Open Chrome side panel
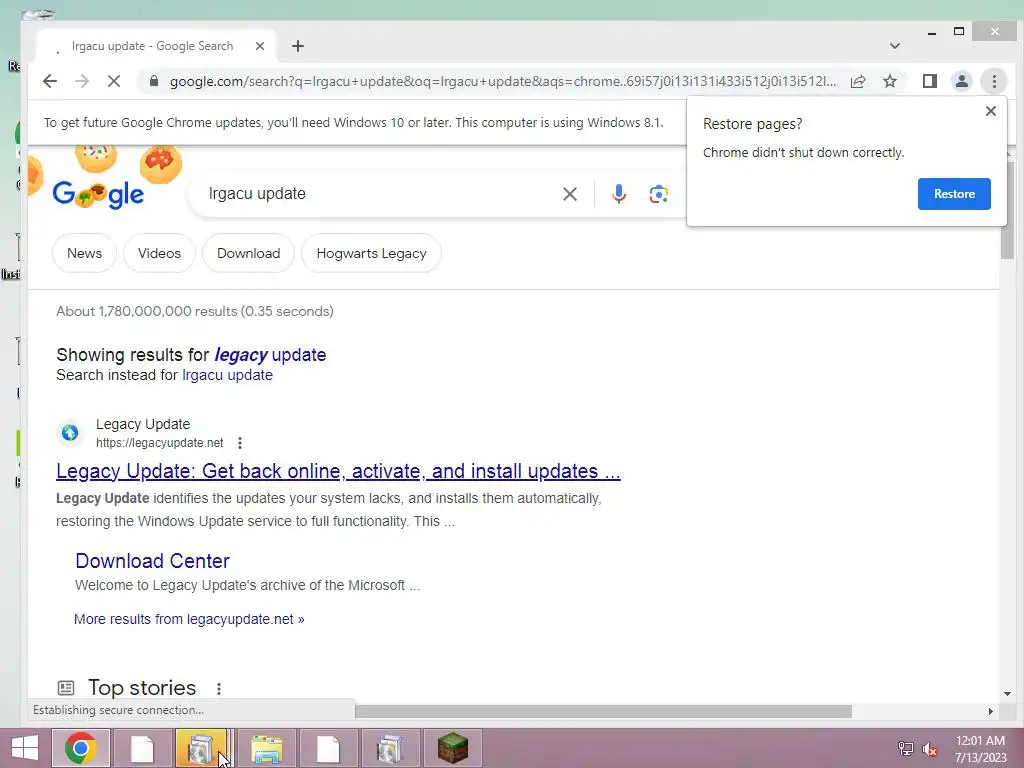Screen dimensions: 1024x768 click(929, 81)
